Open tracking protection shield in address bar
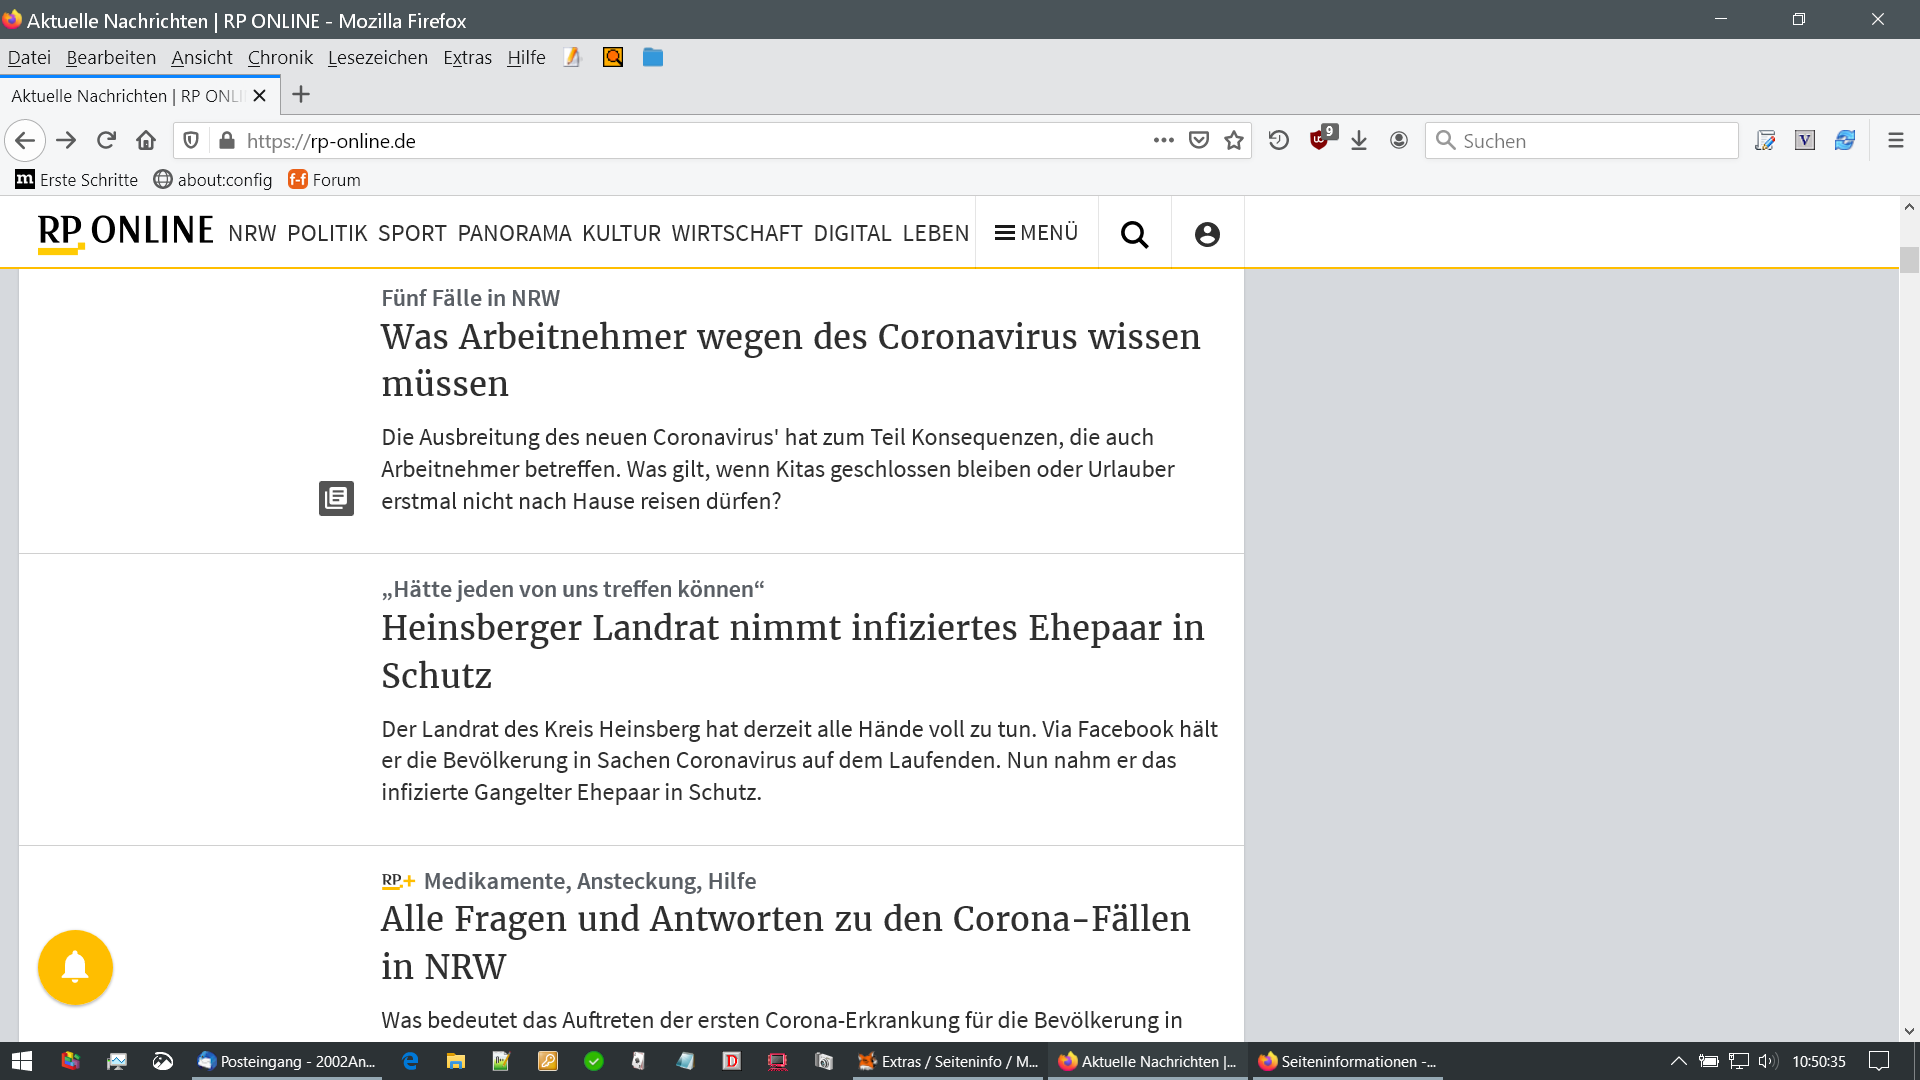 click(x=191, y=141)
